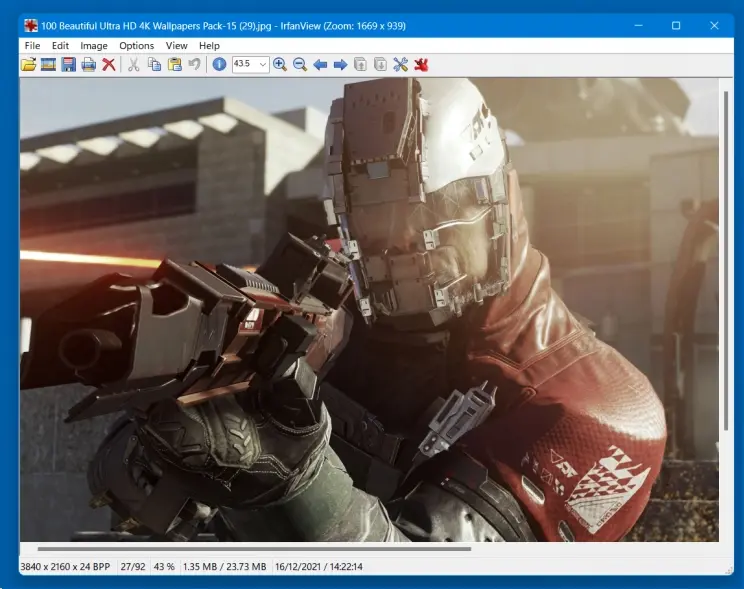
Task: Click the horizontal scrollbar at the bottom
Action: pos(254,548)
